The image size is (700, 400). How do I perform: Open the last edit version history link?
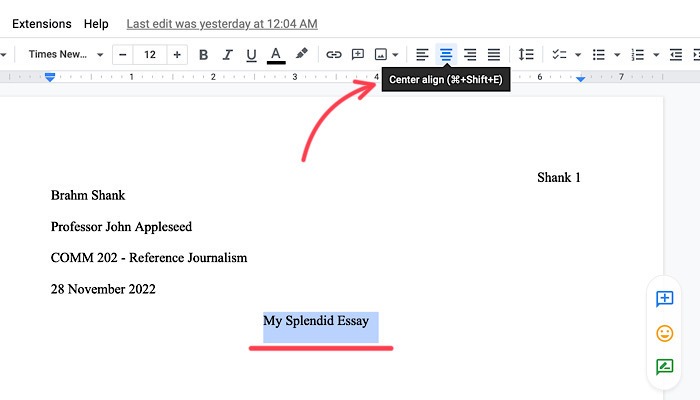tap(222, 24)
